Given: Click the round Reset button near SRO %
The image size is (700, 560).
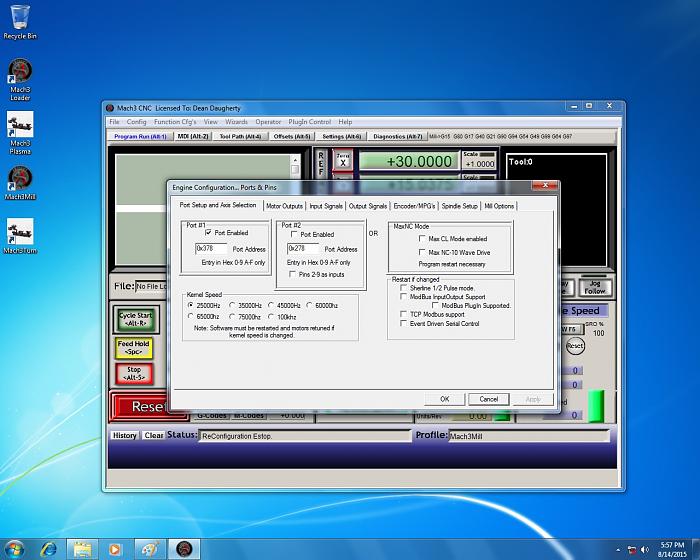Looking at the screenshot, I should [x=575, y=346].
